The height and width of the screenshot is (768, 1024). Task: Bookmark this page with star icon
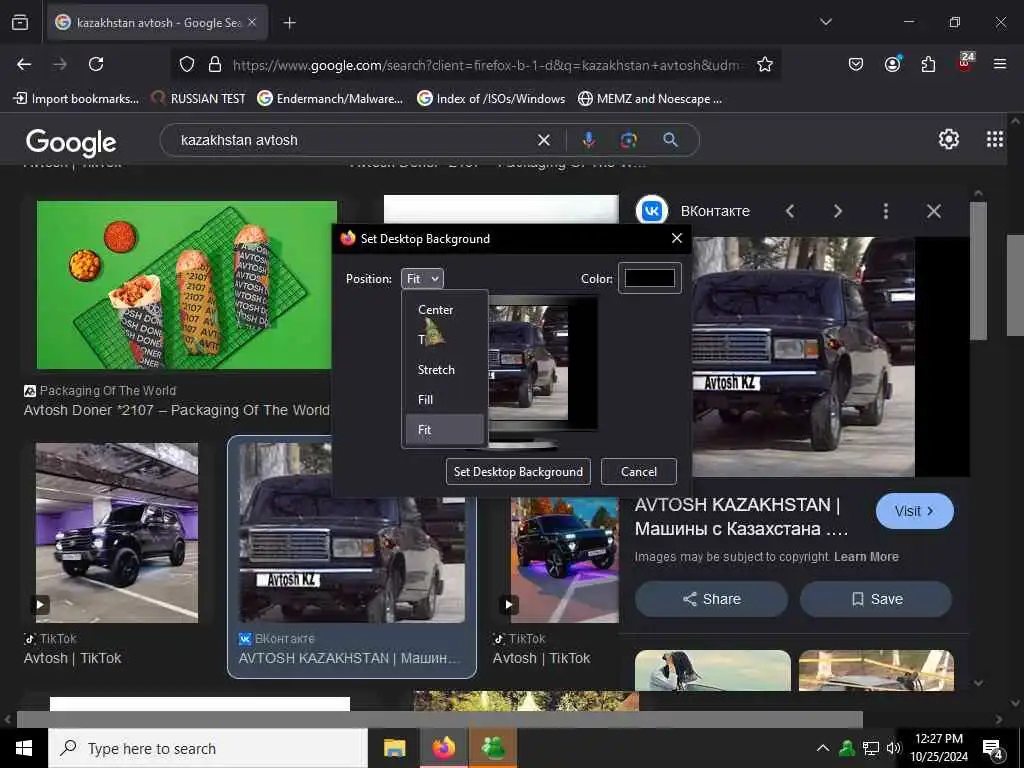click(765, 64)
